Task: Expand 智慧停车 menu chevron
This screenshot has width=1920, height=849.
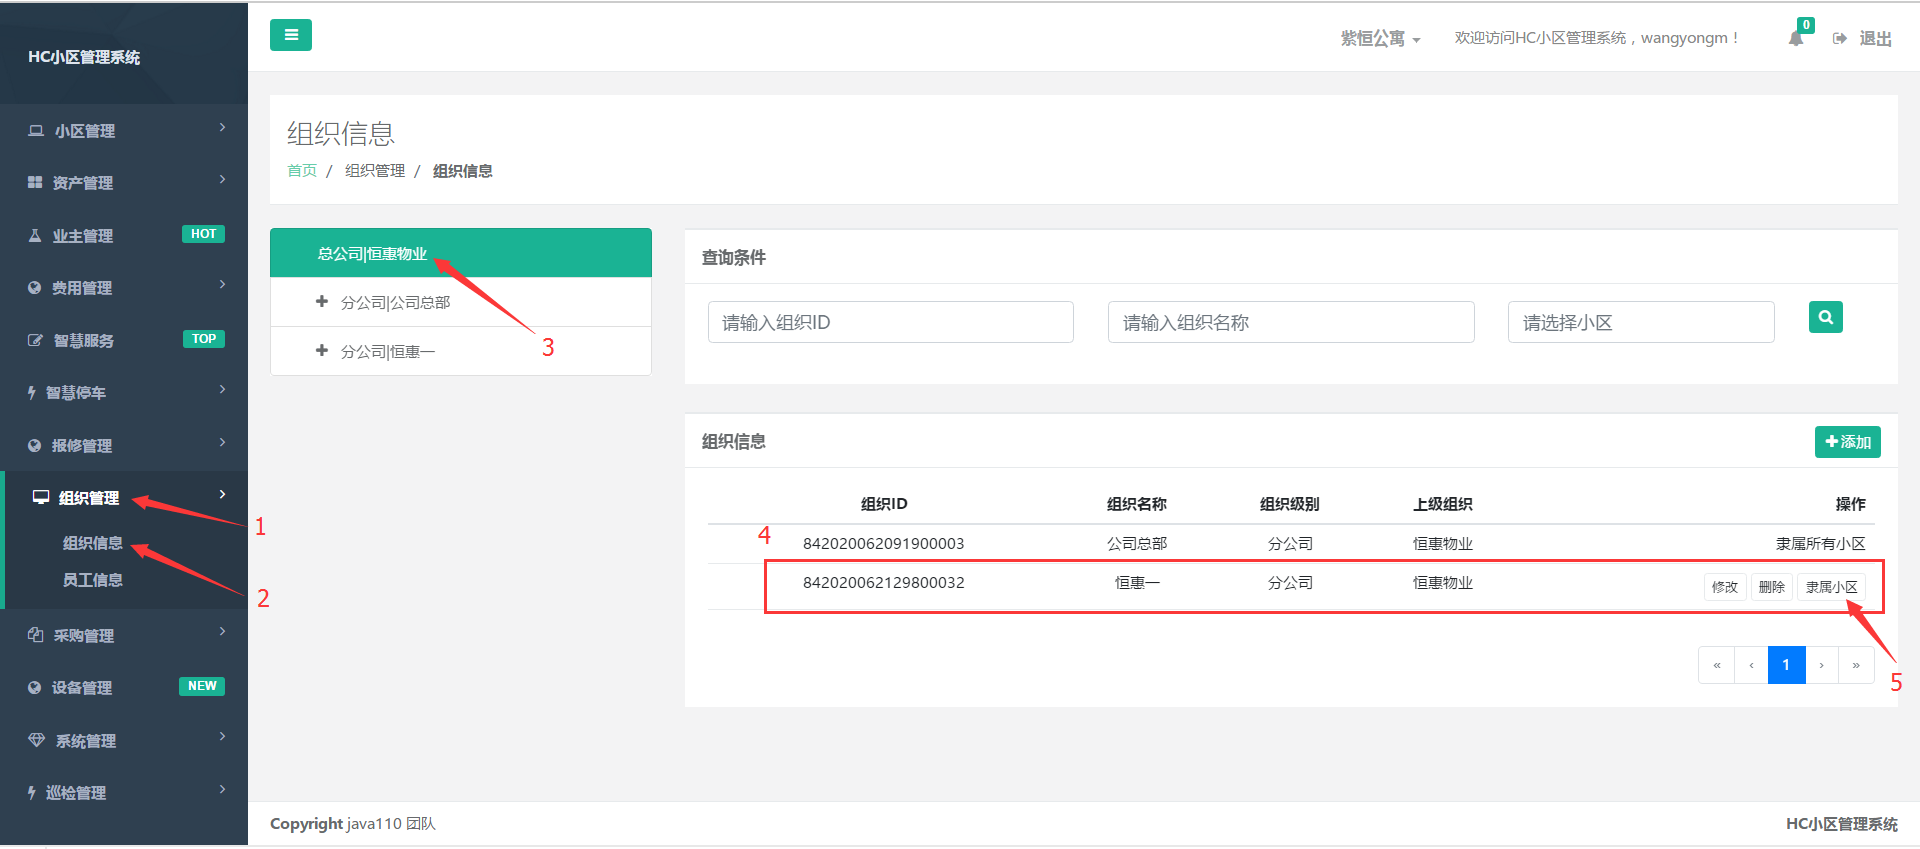Action: (x=222, y=390)
